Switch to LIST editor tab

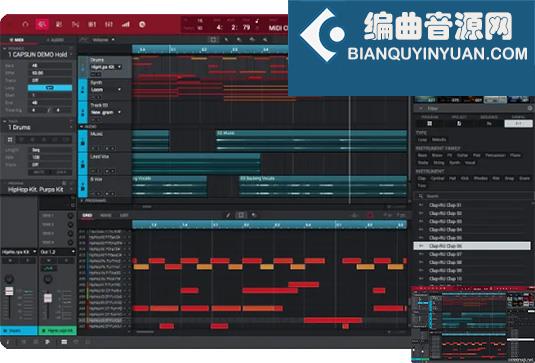pyautogui.click(x=124, y=215)
